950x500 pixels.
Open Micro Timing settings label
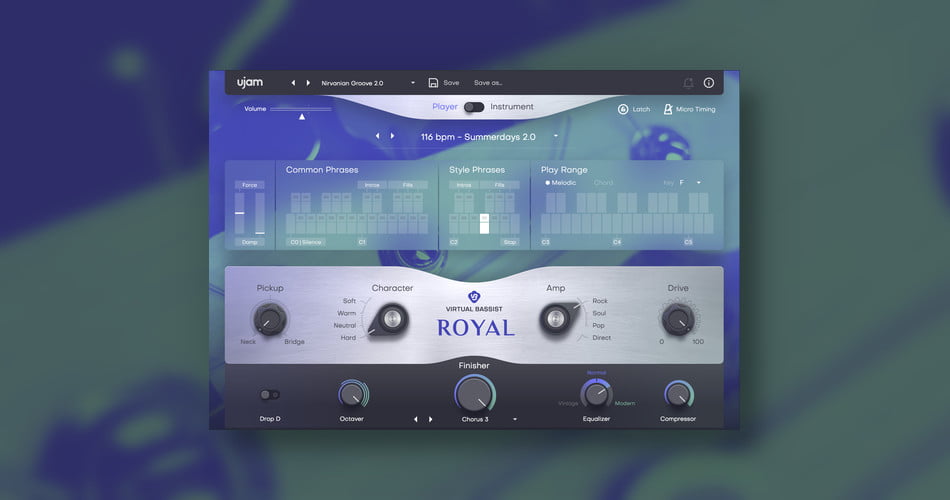tap(696, 109)
